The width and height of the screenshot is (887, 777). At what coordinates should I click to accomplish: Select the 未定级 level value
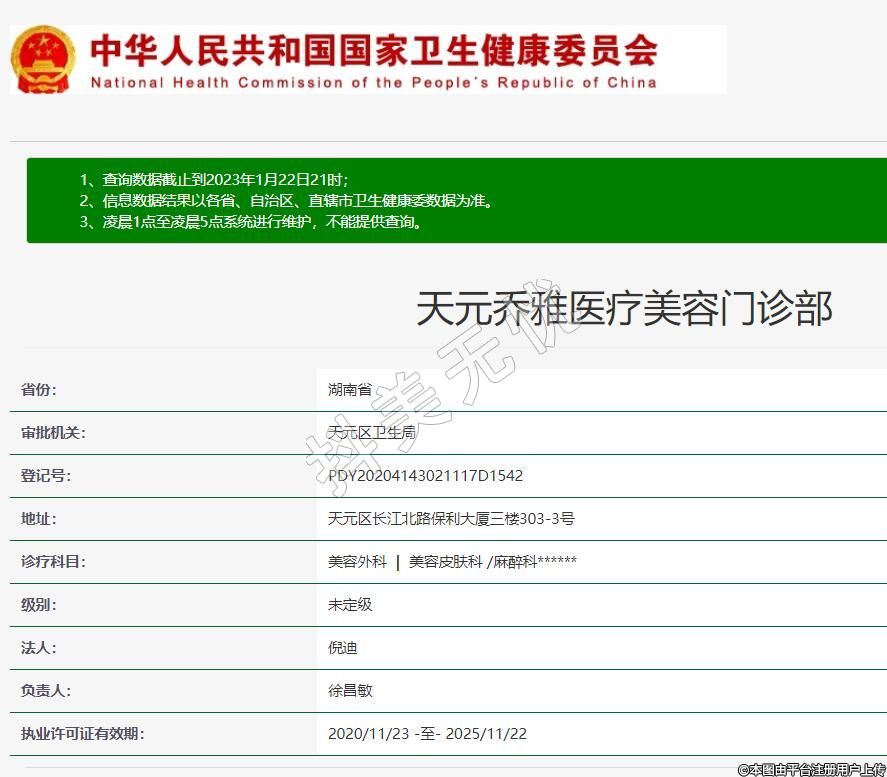[350, 605]
